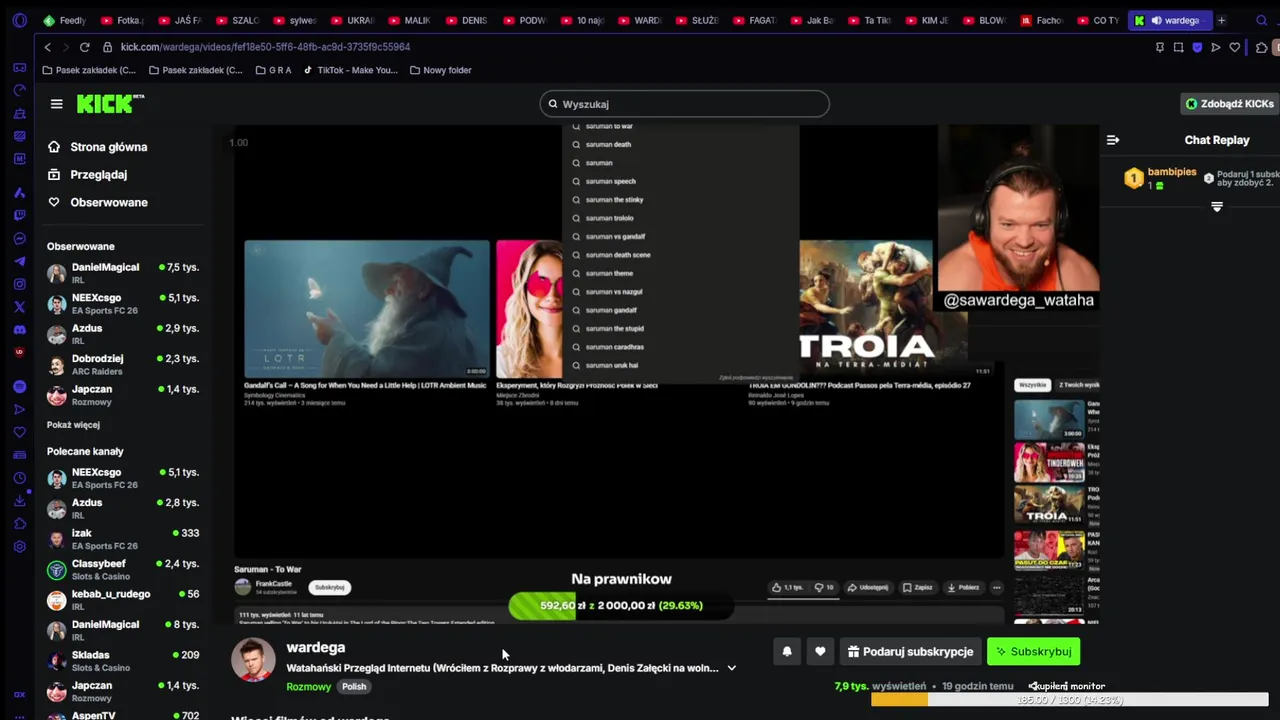
Task: Click the browser address bar URL
Action: click(265, 47)
